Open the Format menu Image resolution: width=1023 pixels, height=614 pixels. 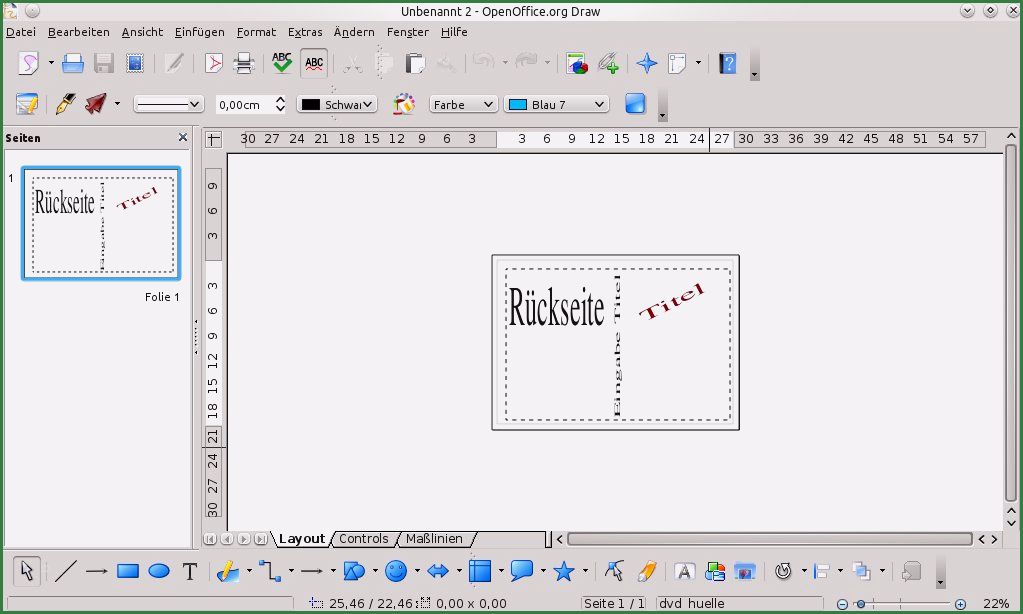coord(256,32)
